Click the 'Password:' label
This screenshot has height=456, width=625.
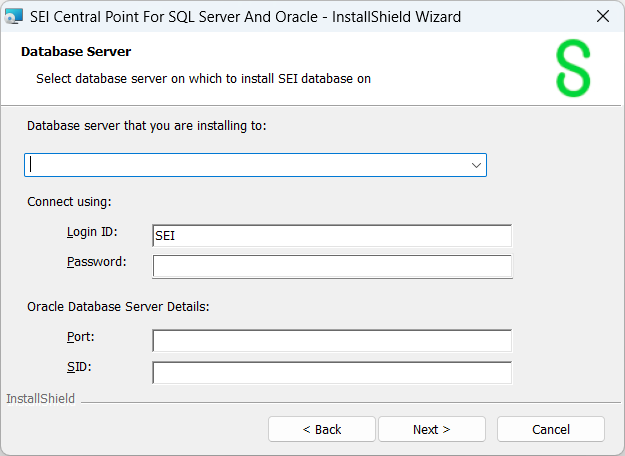[x=96, y=262]
